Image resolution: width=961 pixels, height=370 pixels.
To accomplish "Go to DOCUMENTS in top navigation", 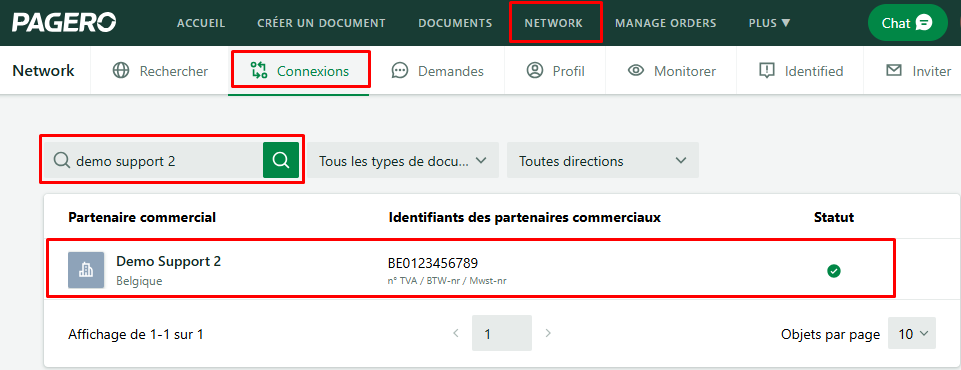I will click(x=455, y=23).
